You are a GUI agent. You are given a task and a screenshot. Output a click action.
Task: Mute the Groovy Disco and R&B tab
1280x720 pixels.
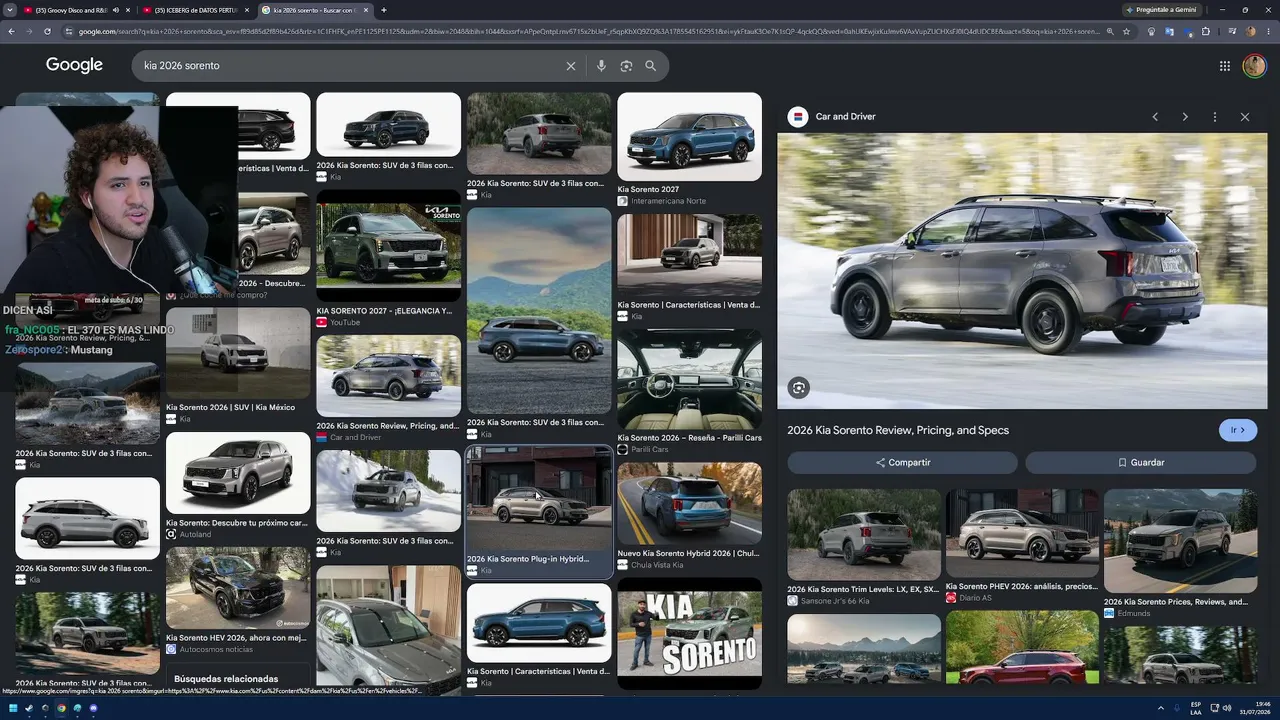click(116, 10)
